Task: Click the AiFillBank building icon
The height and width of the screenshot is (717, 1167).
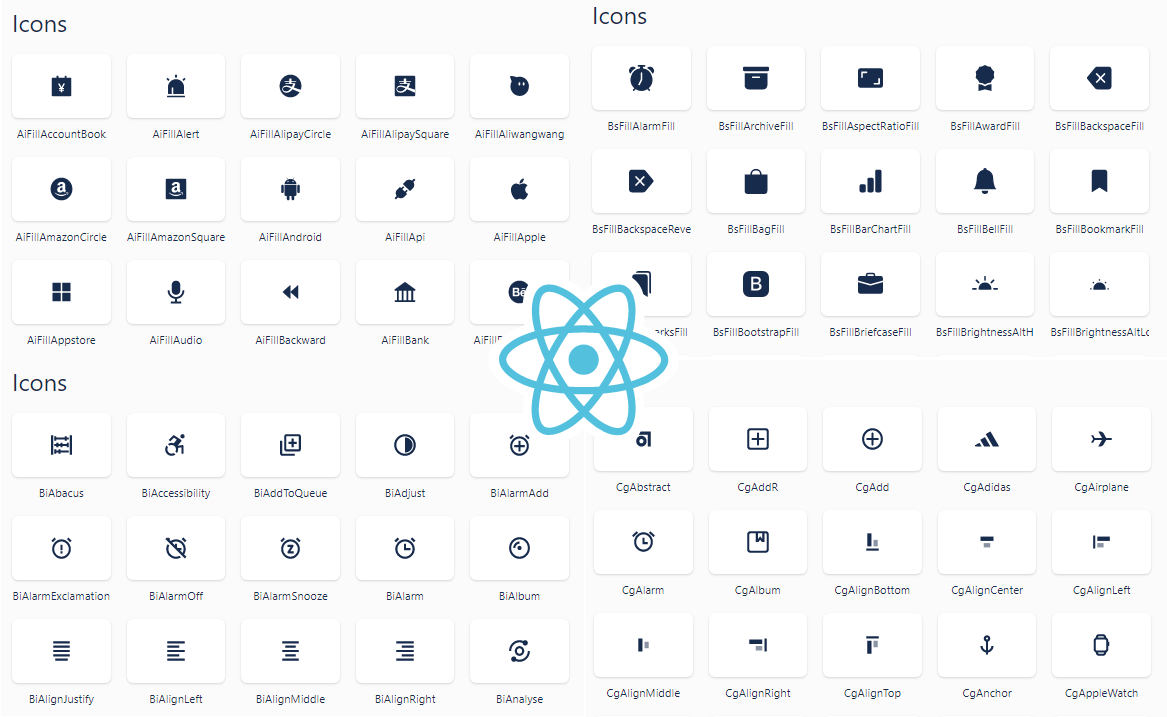Action: pyautogui.click(x=404, y=291)
